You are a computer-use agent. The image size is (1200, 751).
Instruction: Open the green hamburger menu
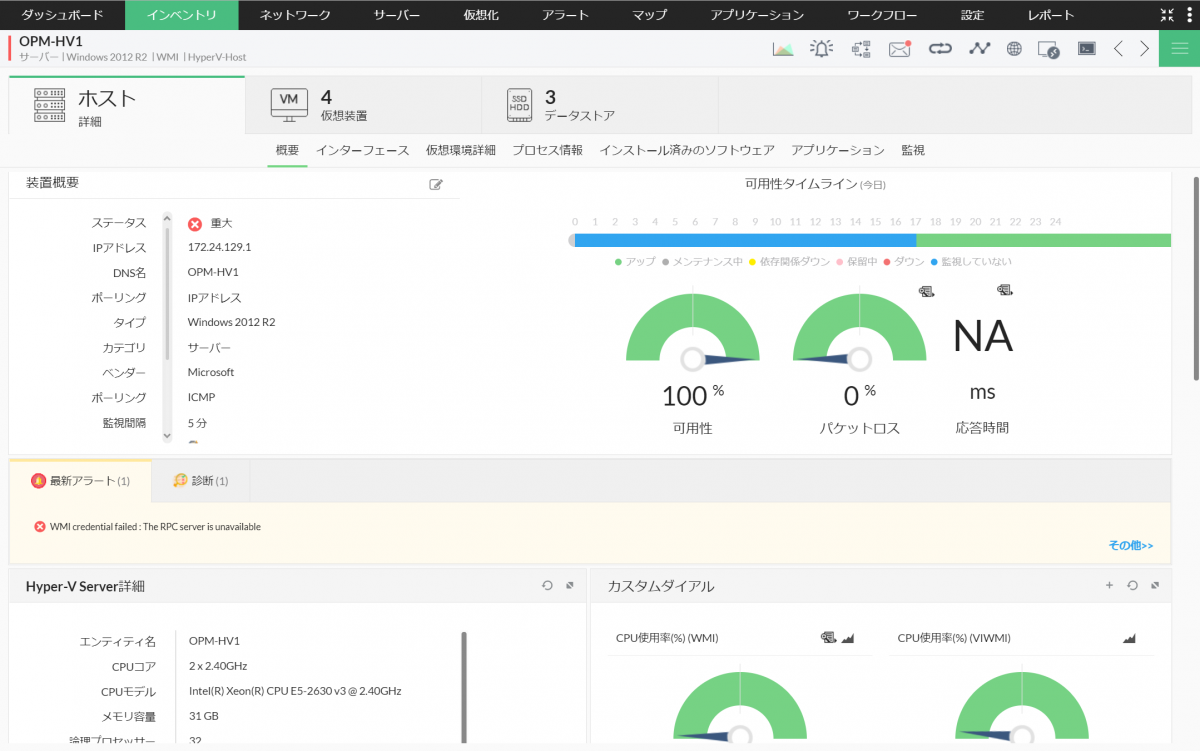coord(1179,48)
